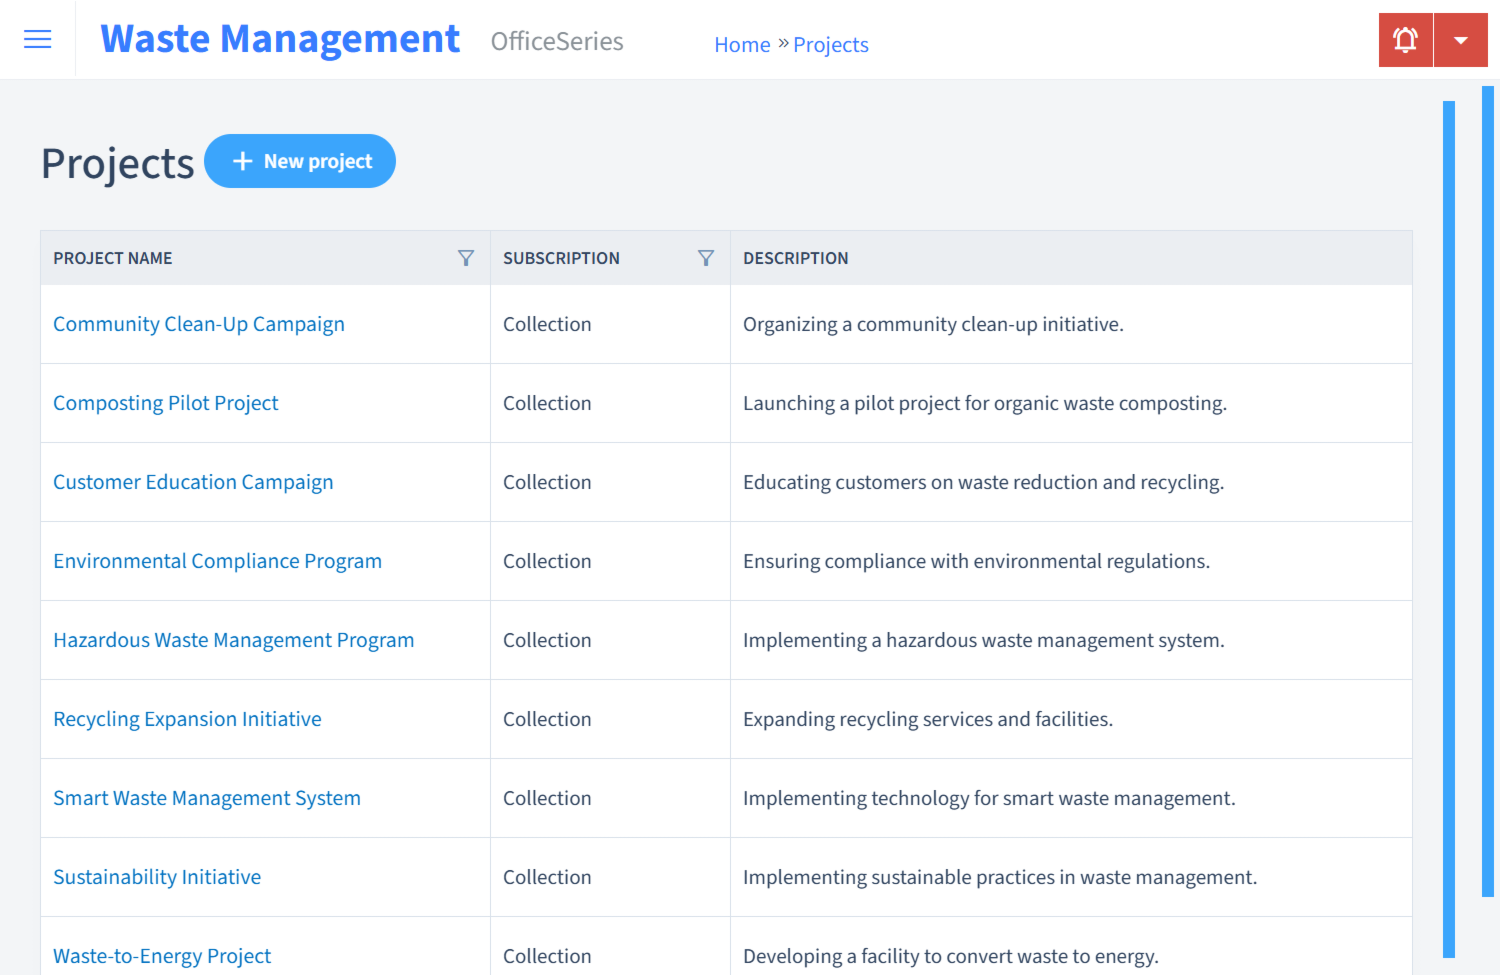Image resolution: width=1500 pixels, height=975 pixels.
Task: Select Projects in the breadcrumb trail
Action: 830,44
